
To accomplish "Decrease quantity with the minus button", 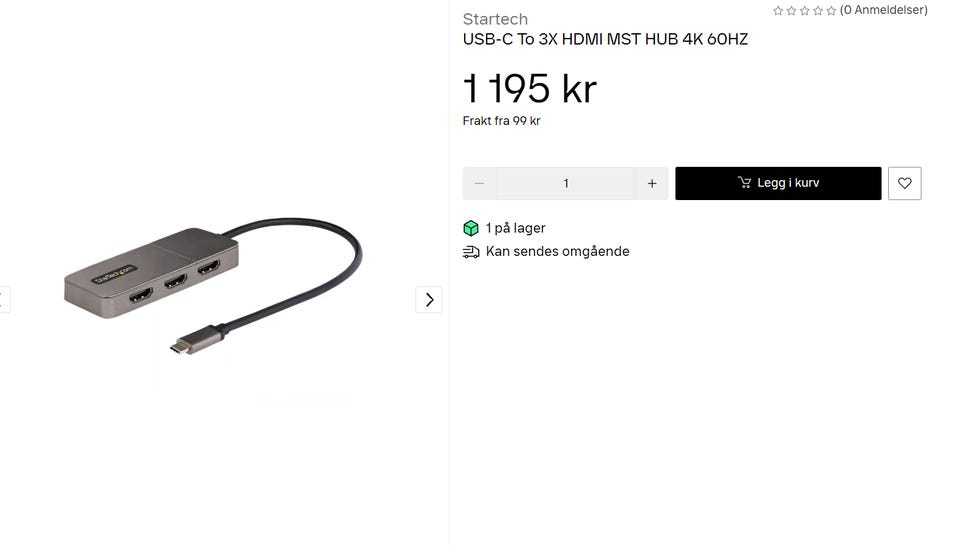I will [479, 183].
